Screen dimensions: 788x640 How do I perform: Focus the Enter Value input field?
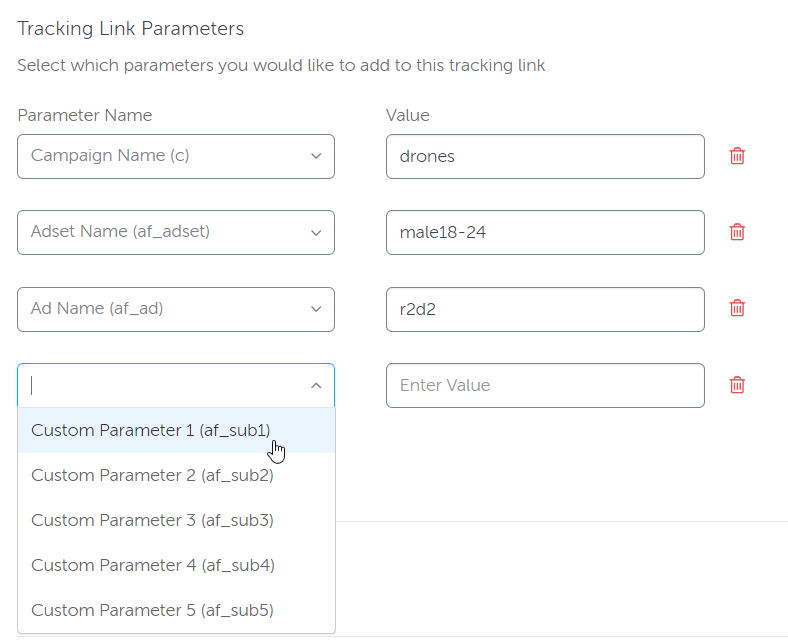[544, 385]
